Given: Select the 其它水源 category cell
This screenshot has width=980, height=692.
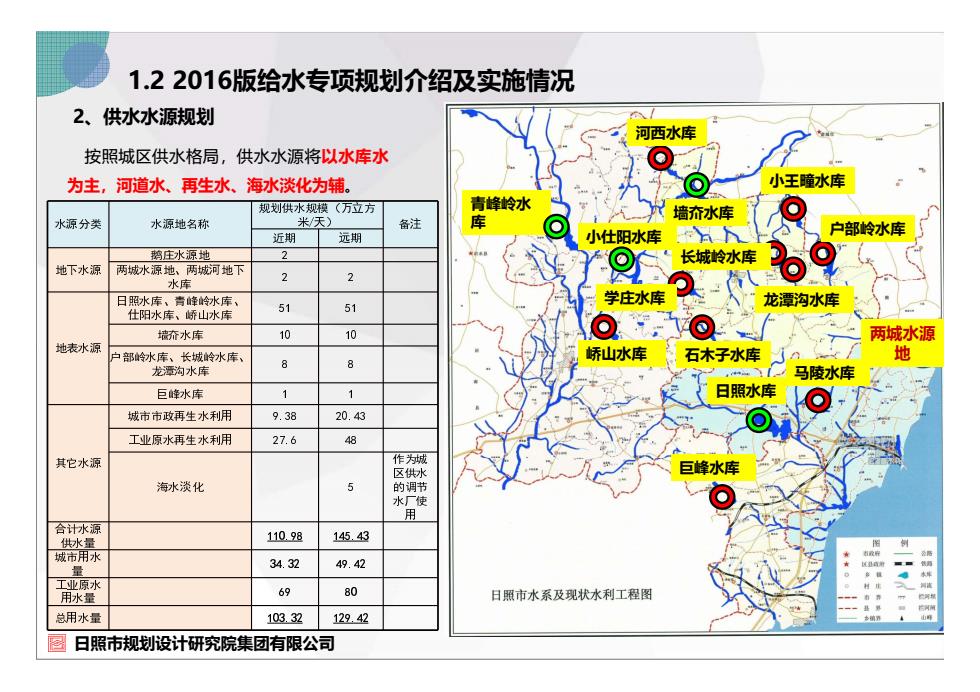Looking at the screenshot, I should point(78,463).
